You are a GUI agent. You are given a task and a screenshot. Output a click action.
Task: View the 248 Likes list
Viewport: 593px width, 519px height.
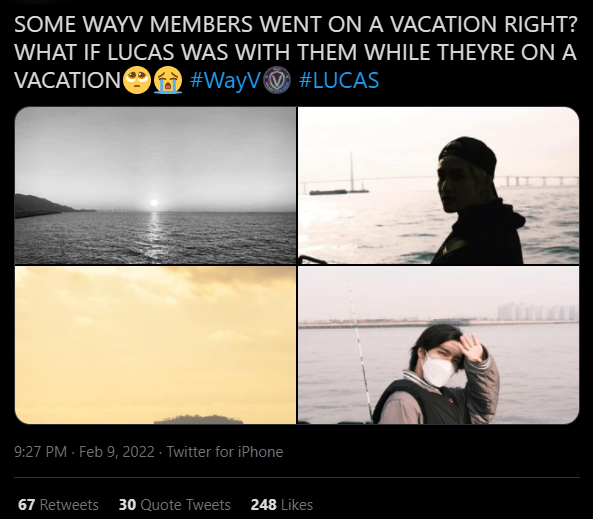[282, 505]
